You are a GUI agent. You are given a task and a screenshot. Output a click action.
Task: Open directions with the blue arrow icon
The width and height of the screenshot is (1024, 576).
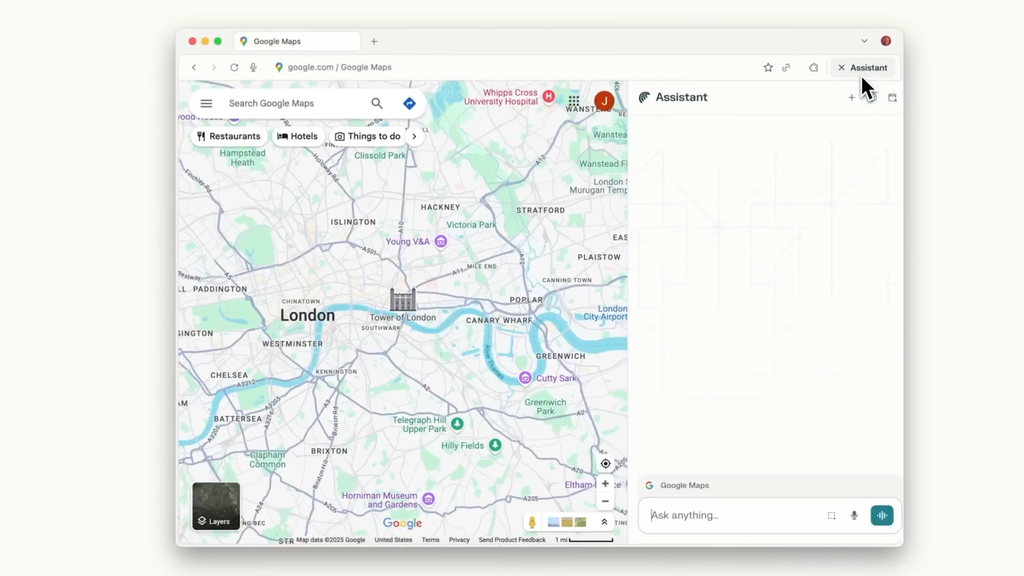(x=409, y=103)
